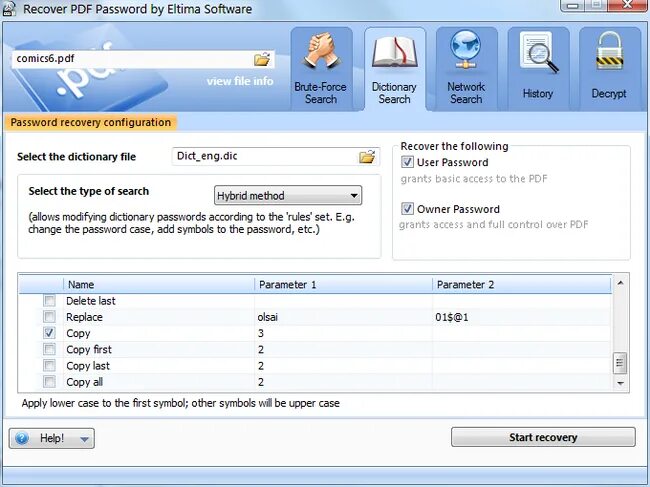Screen dimensions: 650x487
Task: Select the Copy first parameter '2' cell
Action: pyautogui.click(x=261, y=349)
